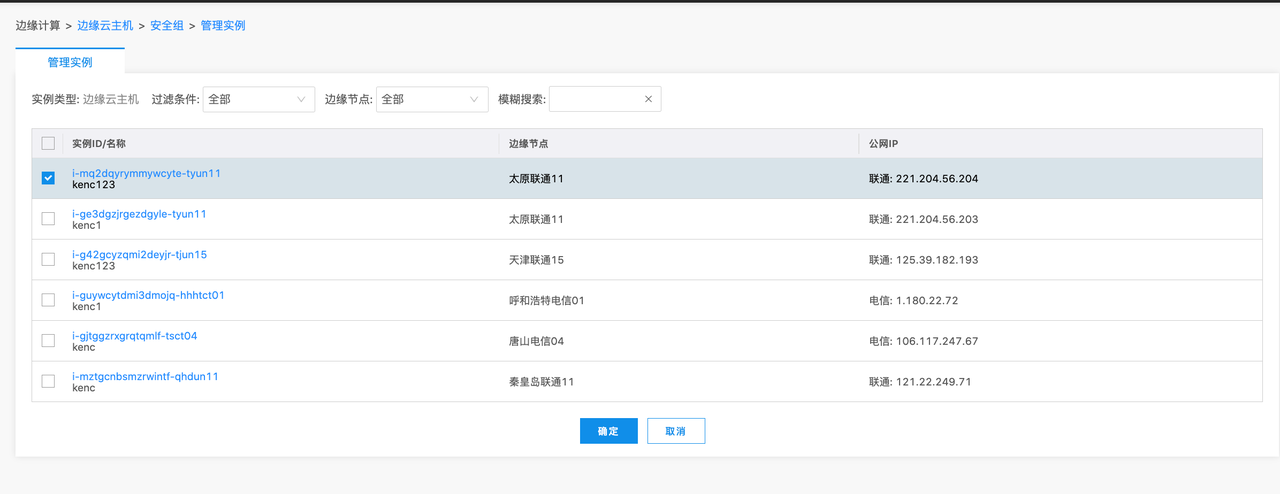
Task: Focus the 模糊搜索 input field
Action: (x=594, y=99)
